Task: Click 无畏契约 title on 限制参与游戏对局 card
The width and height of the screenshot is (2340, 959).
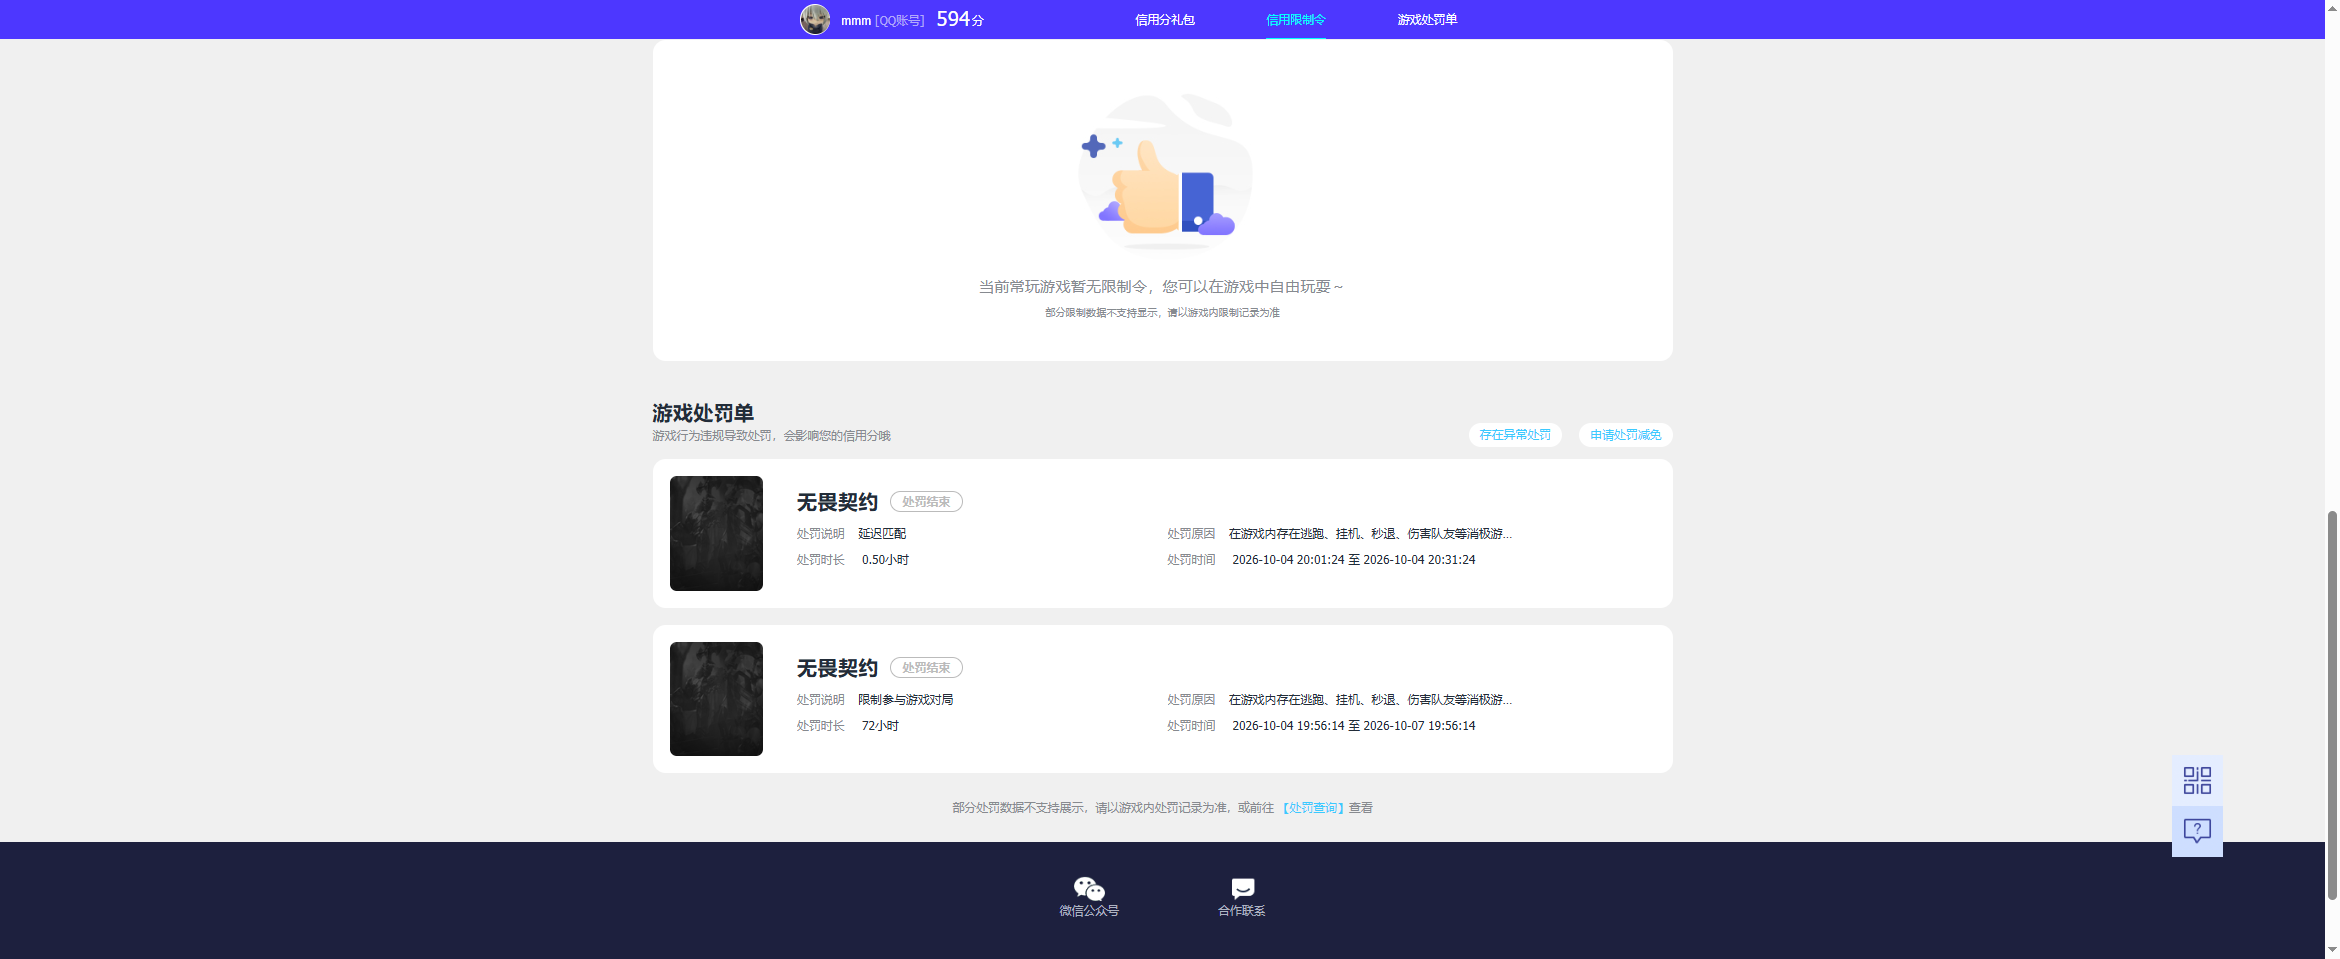Action: tap(837, 668)
